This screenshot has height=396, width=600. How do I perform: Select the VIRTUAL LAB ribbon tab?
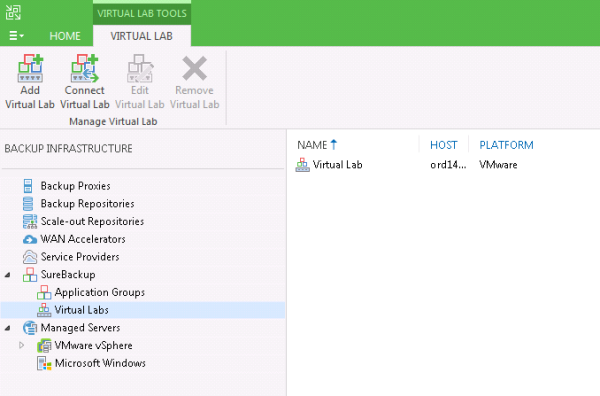[x=142, y=36]
